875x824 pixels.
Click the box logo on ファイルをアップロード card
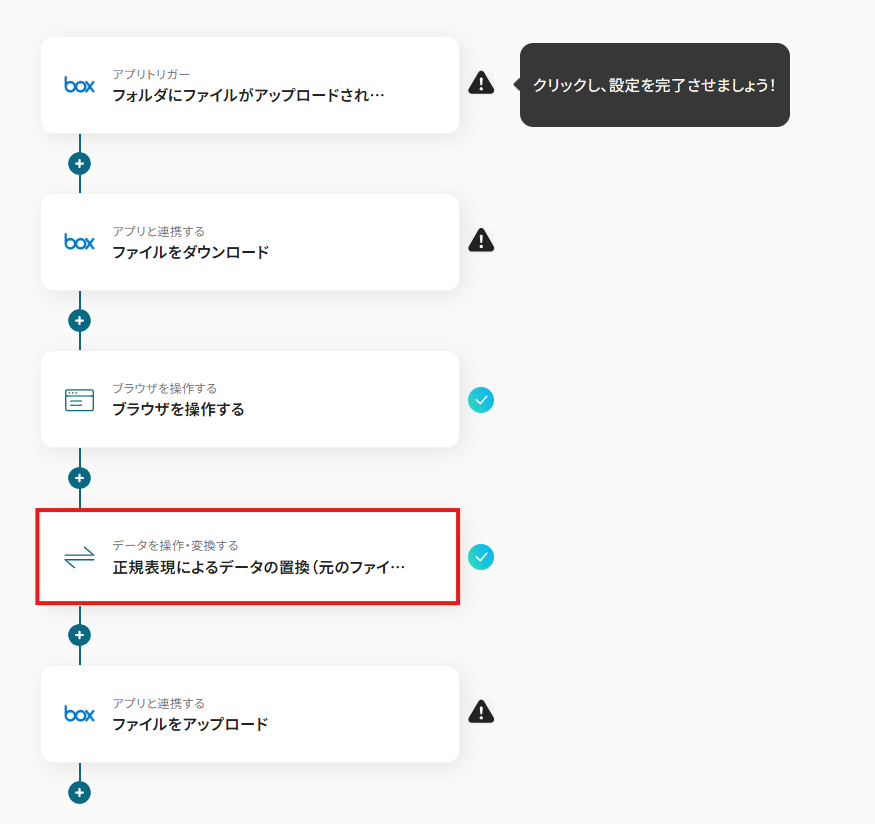pyautogui.click(x=79, y=714)
